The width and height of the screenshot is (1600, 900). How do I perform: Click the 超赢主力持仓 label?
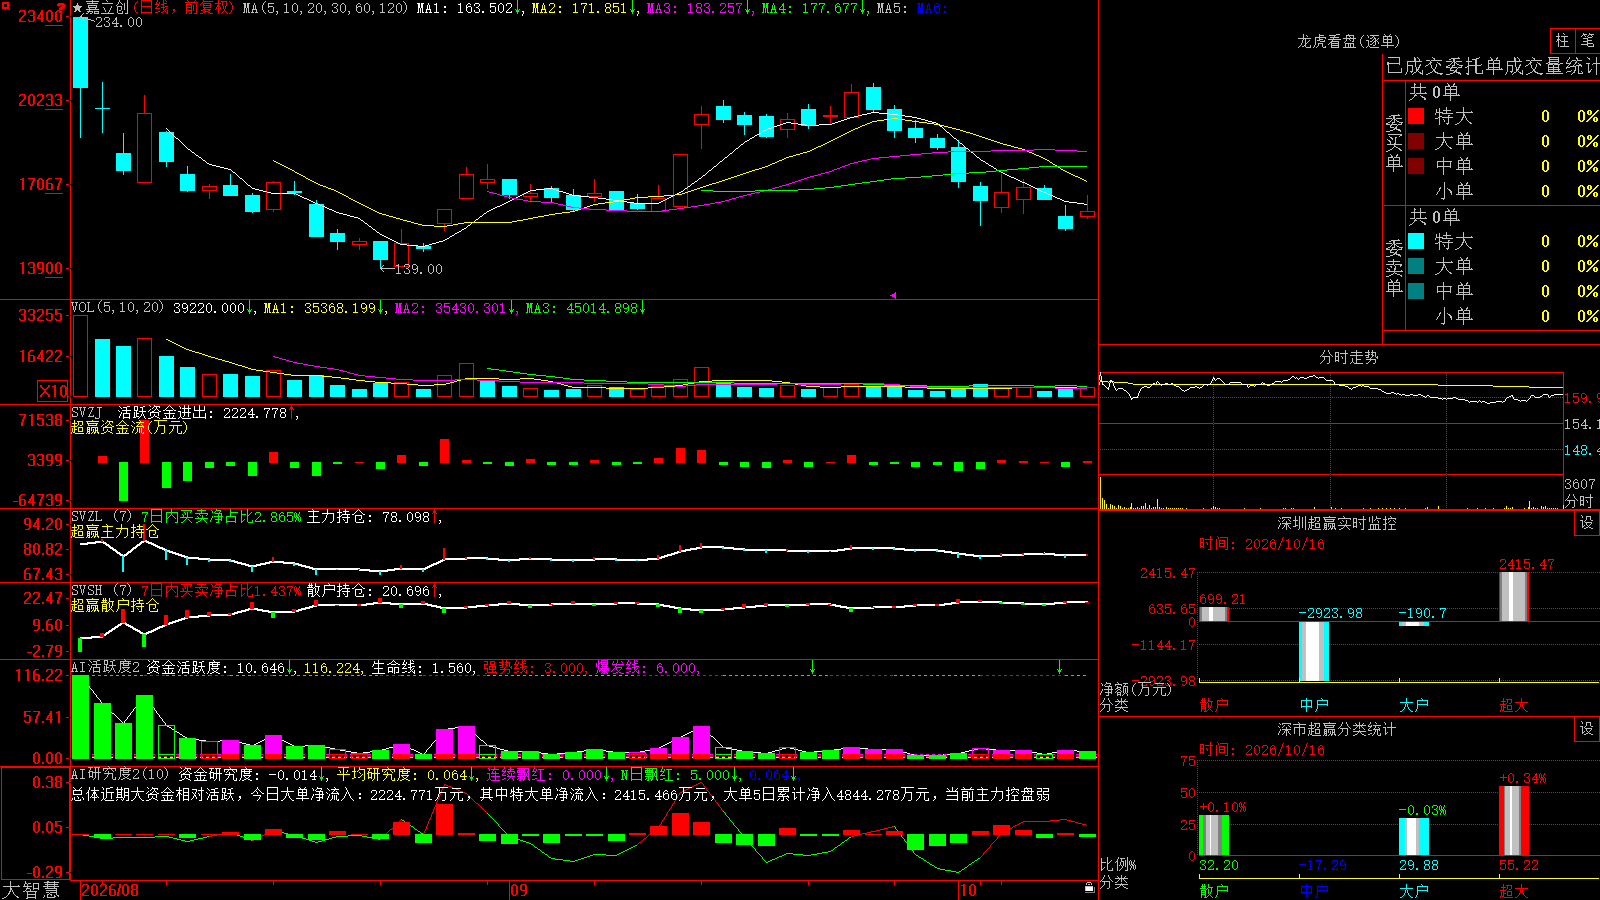click(x=115, y=531)
